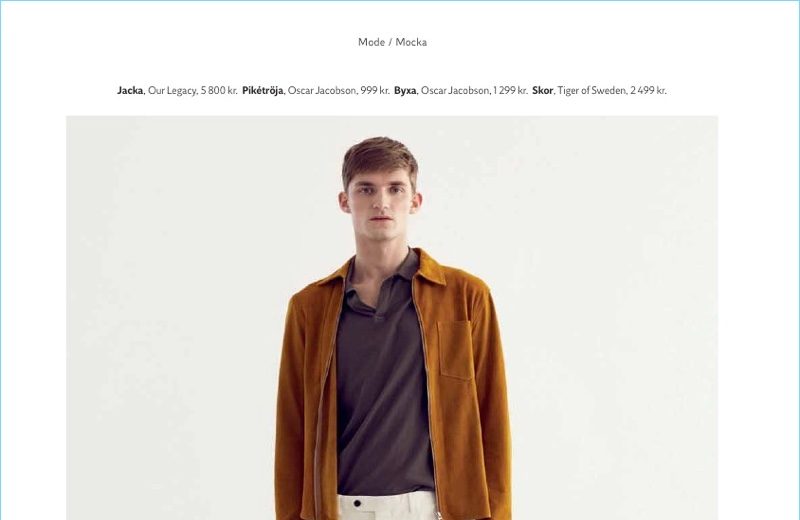Click the black button on the white trousers
This screenshot has height=520, width=800.
tap(357, 504)
